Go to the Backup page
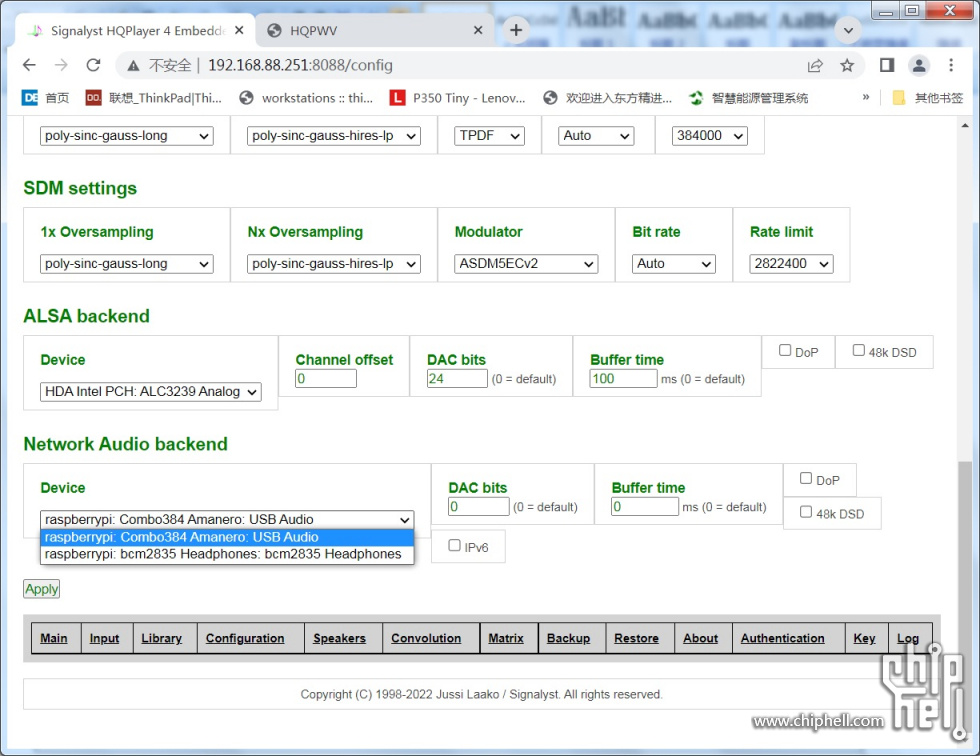Image resolution: width=980 pixels, height=756 pixels. (568, 638)
